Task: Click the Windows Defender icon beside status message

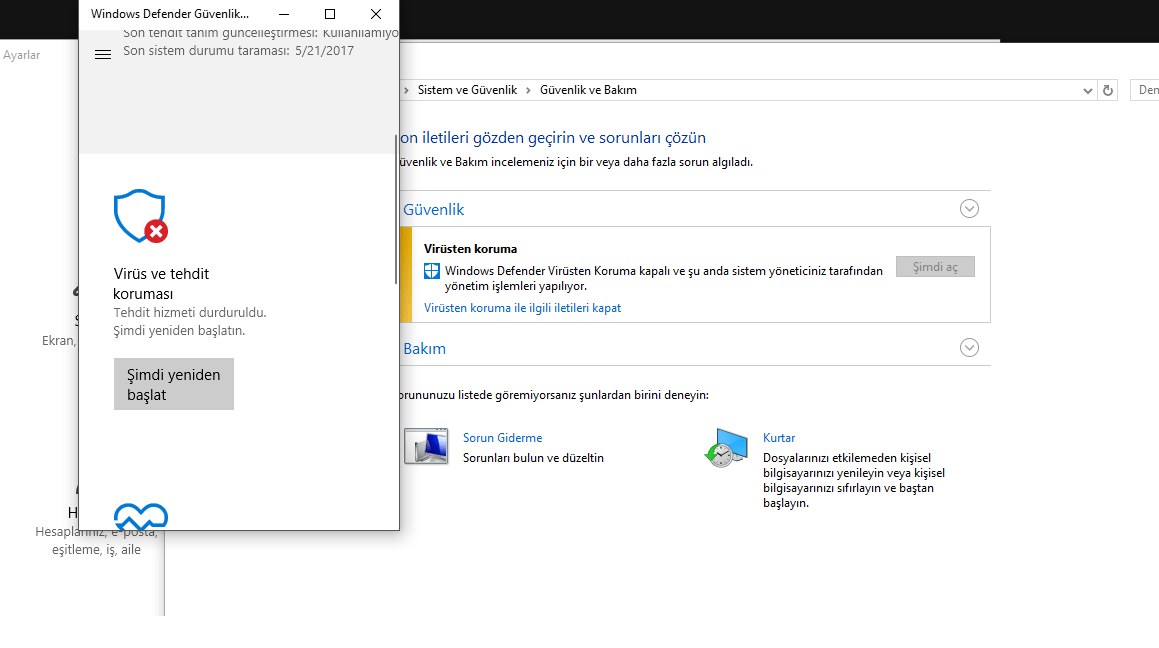Action: coord(432,271)
